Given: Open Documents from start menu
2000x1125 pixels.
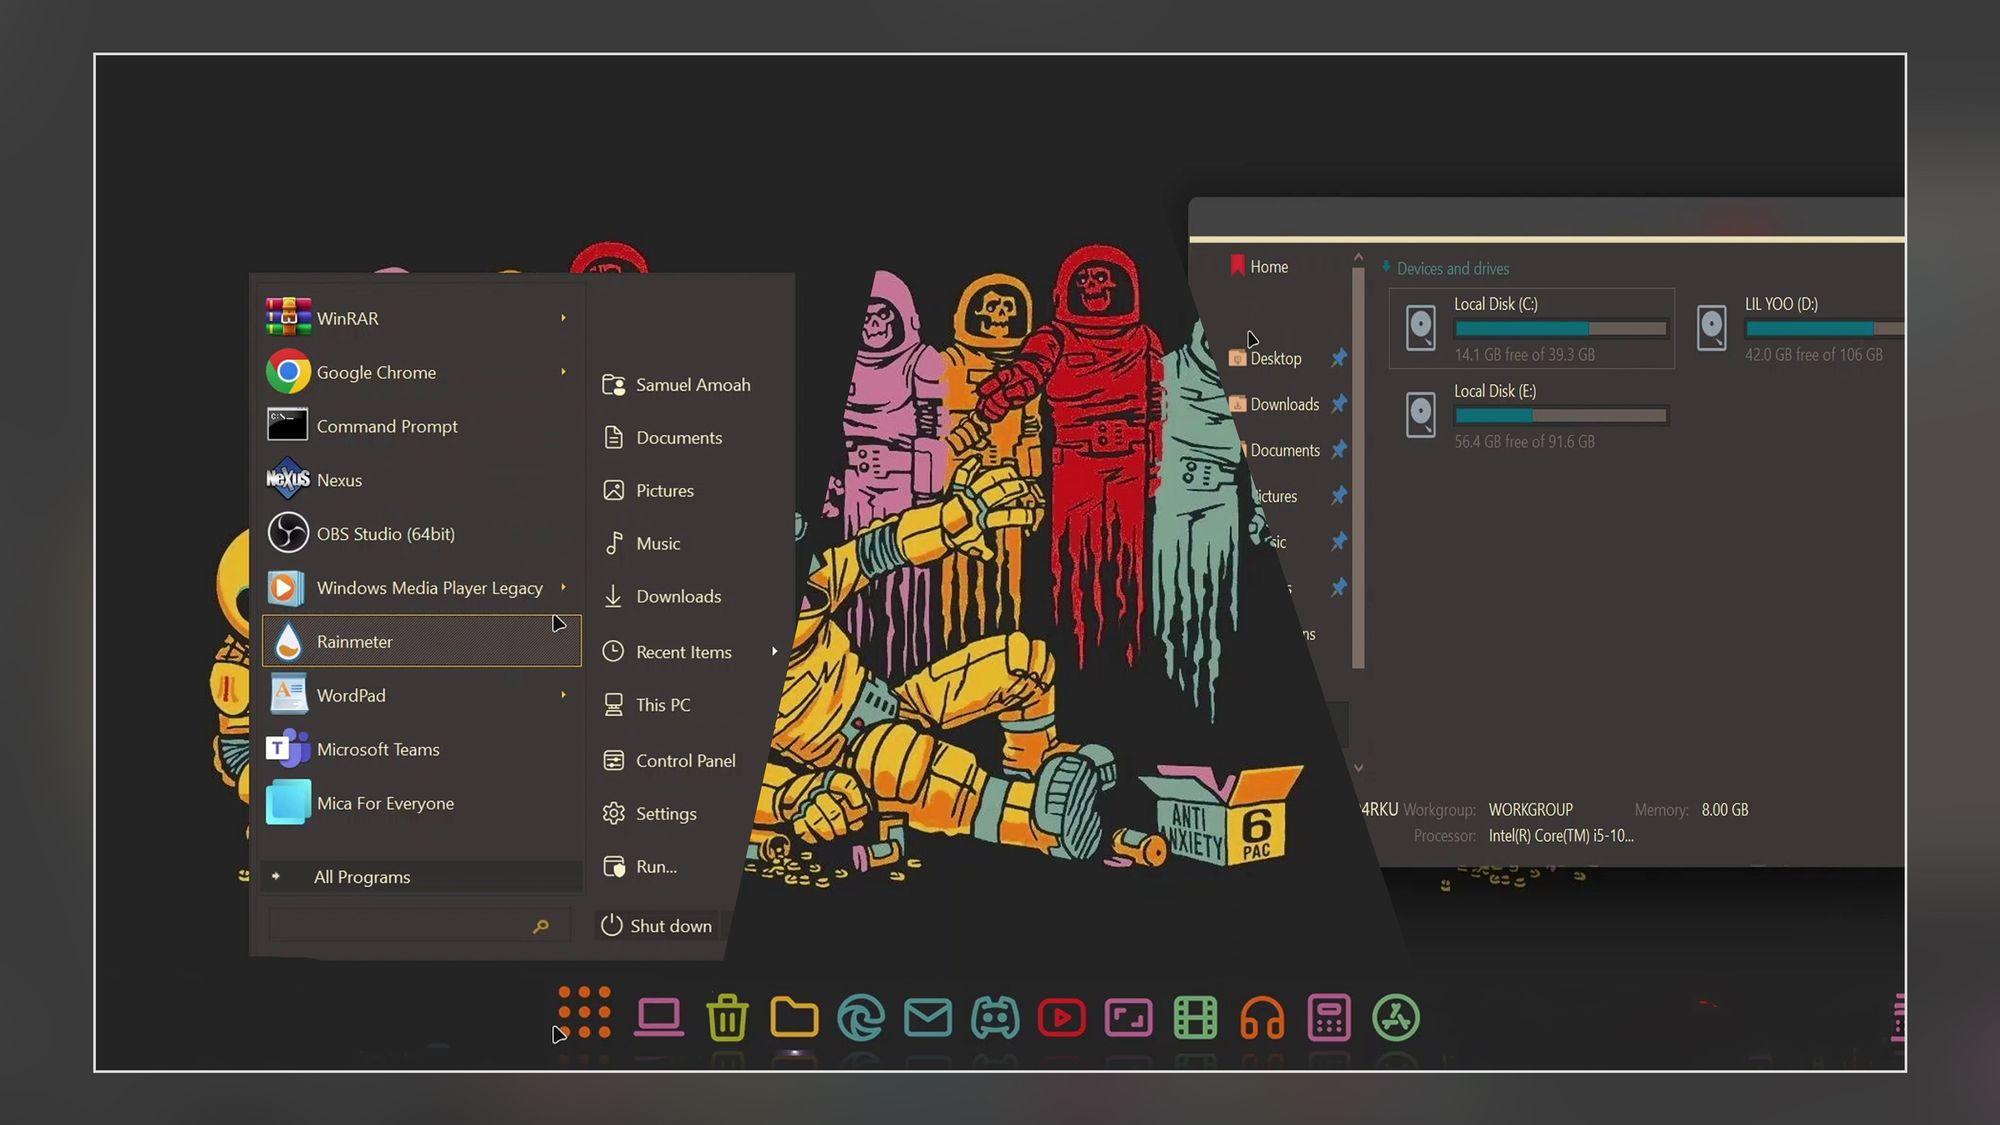Looking at the screenshot, I should tap(663, 438).
